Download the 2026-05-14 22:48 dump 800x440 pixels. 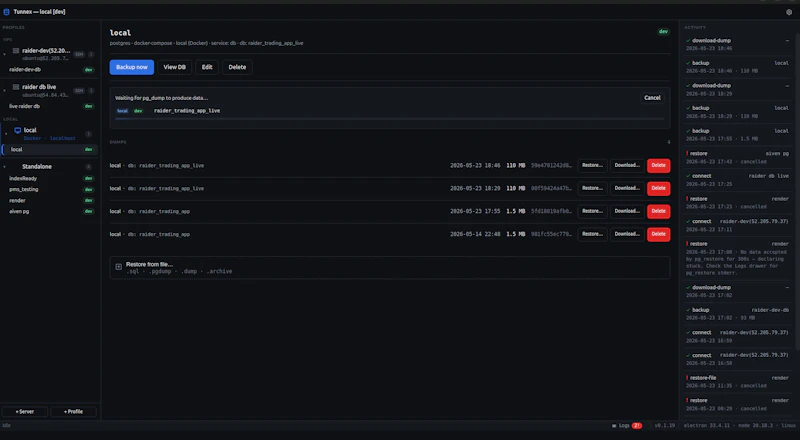pyautogui.click(x=627, y=234)
